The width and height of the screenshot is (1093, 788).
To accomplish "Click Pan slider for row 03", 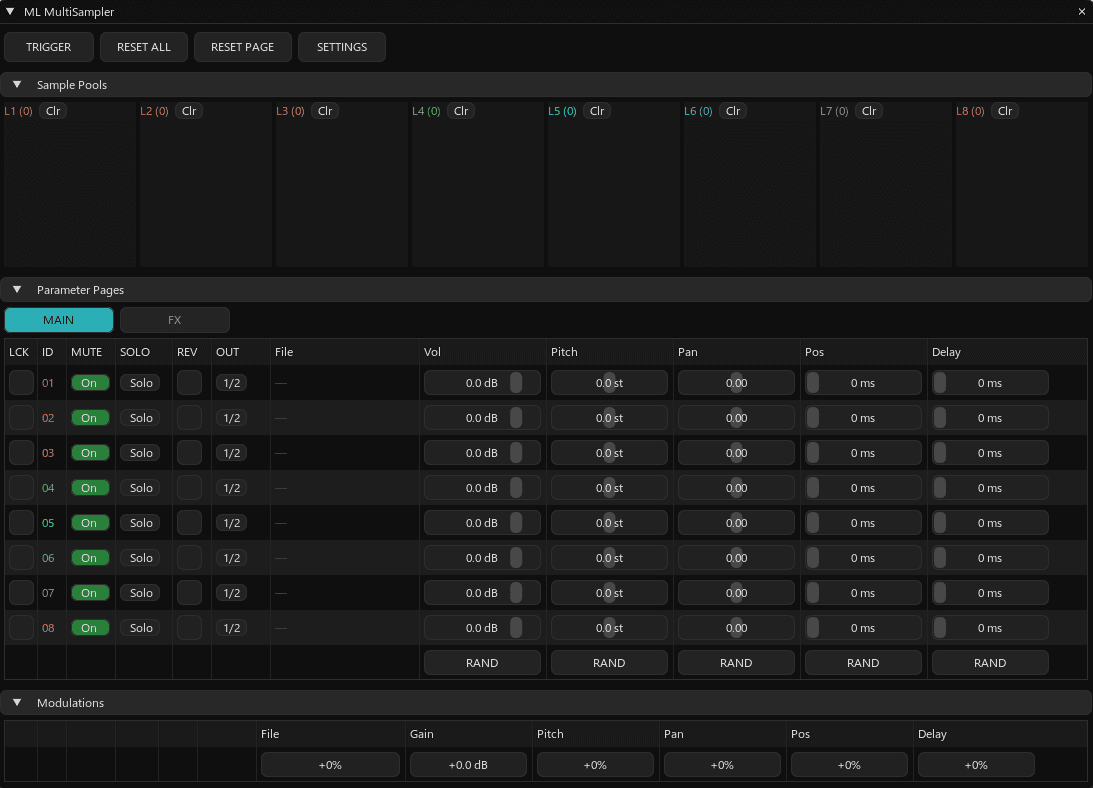I will pos(736,453).
